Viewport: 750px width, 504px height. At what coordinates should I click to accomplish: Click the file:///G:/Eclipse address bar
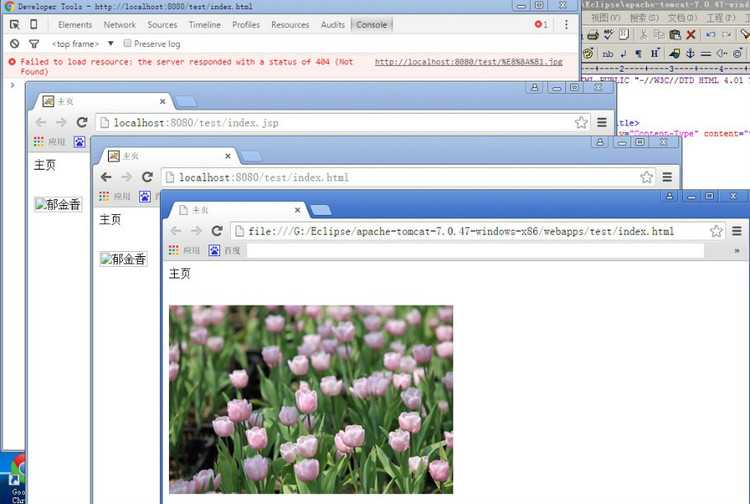[477, 231]
